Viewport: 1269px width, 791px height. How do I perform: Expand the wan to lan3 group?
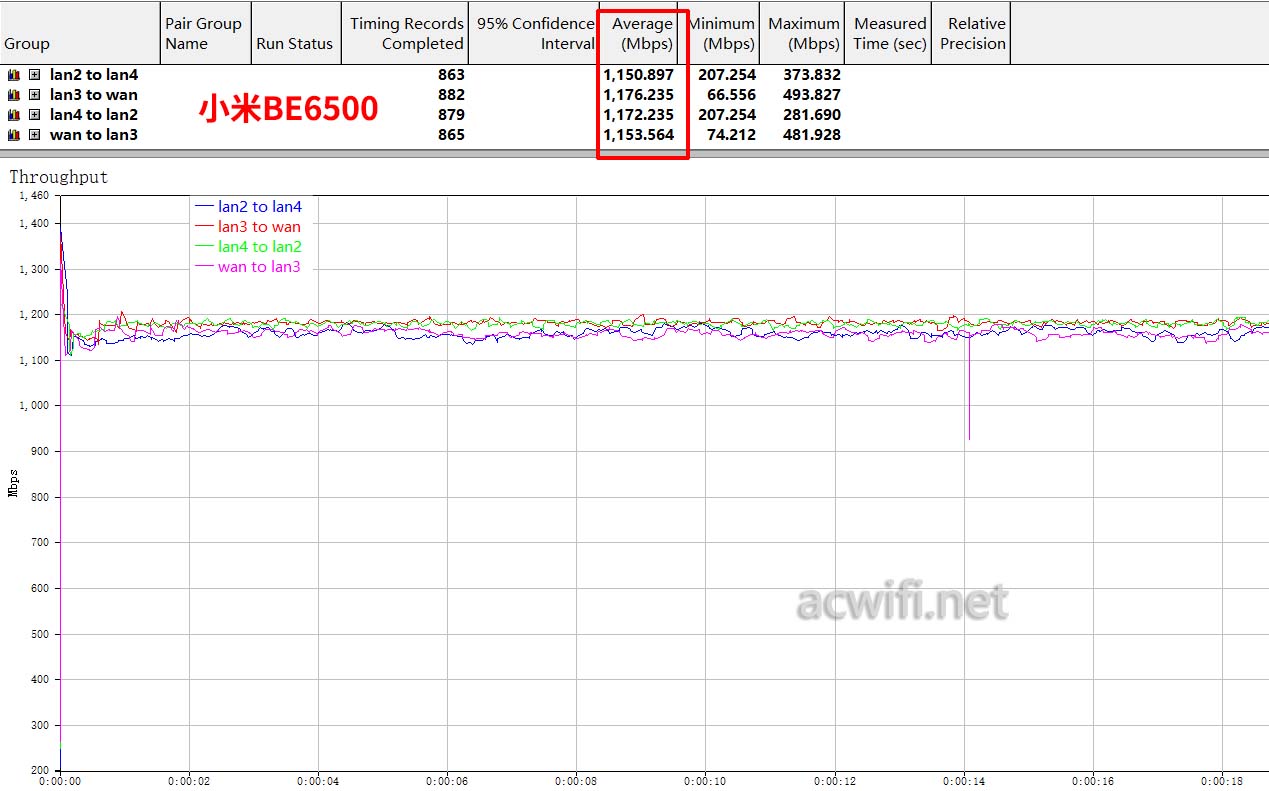pyautogui.click(x=34, y=135)
